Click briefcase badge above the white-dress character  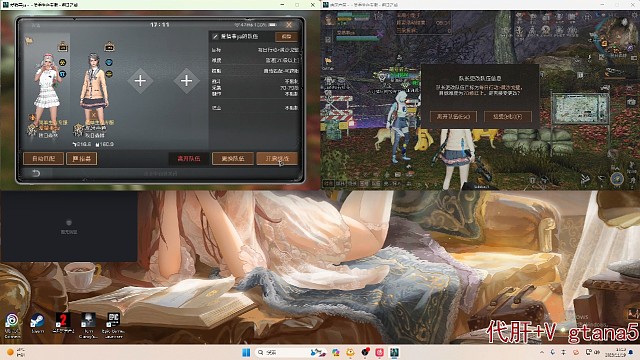tap(63, 47)
